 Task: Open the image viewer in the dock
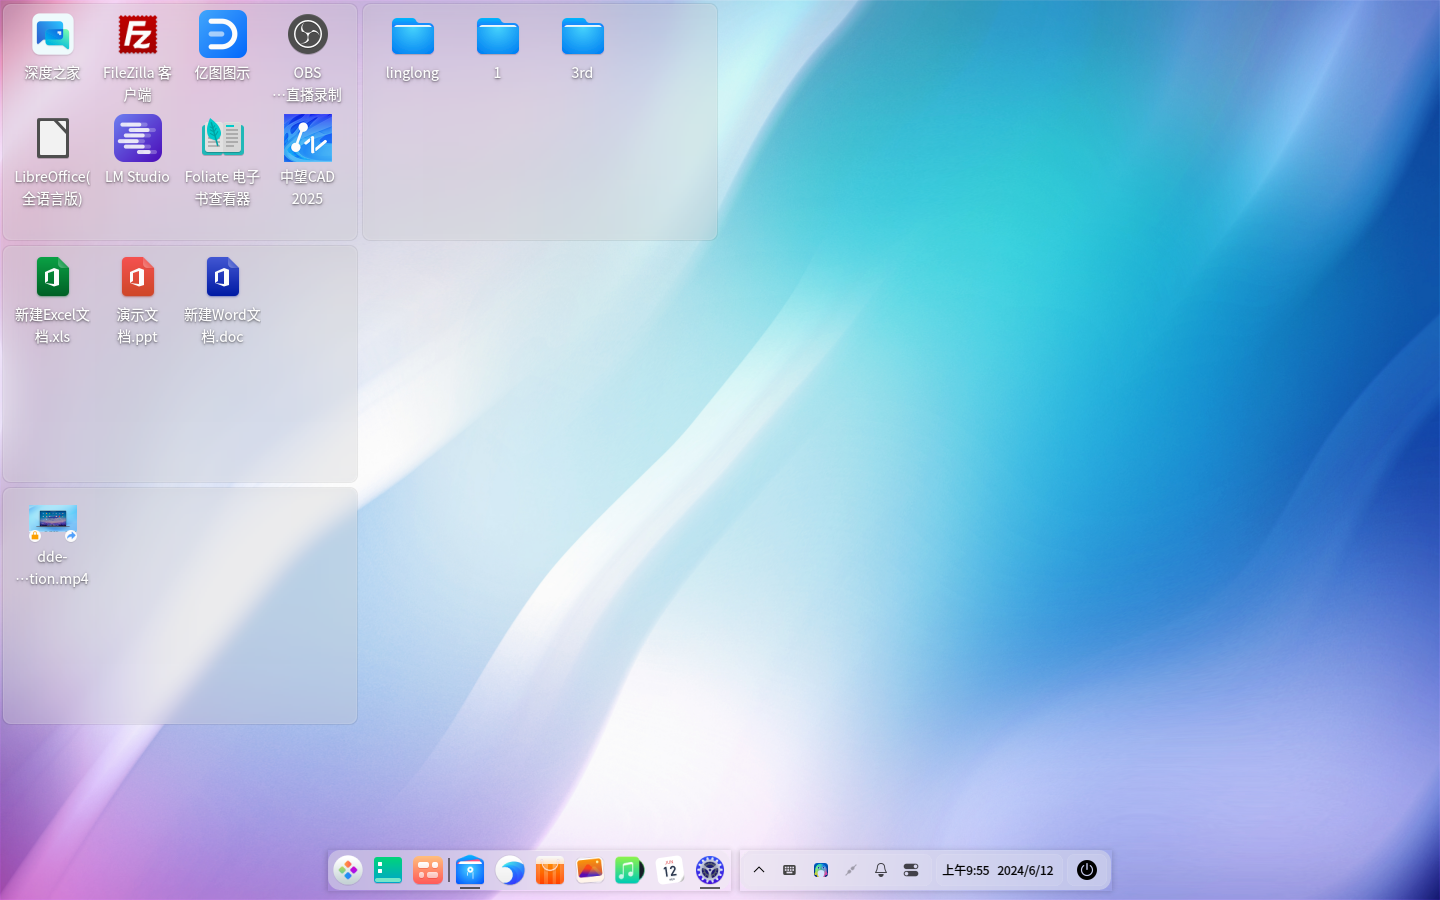tap(590, 870)
